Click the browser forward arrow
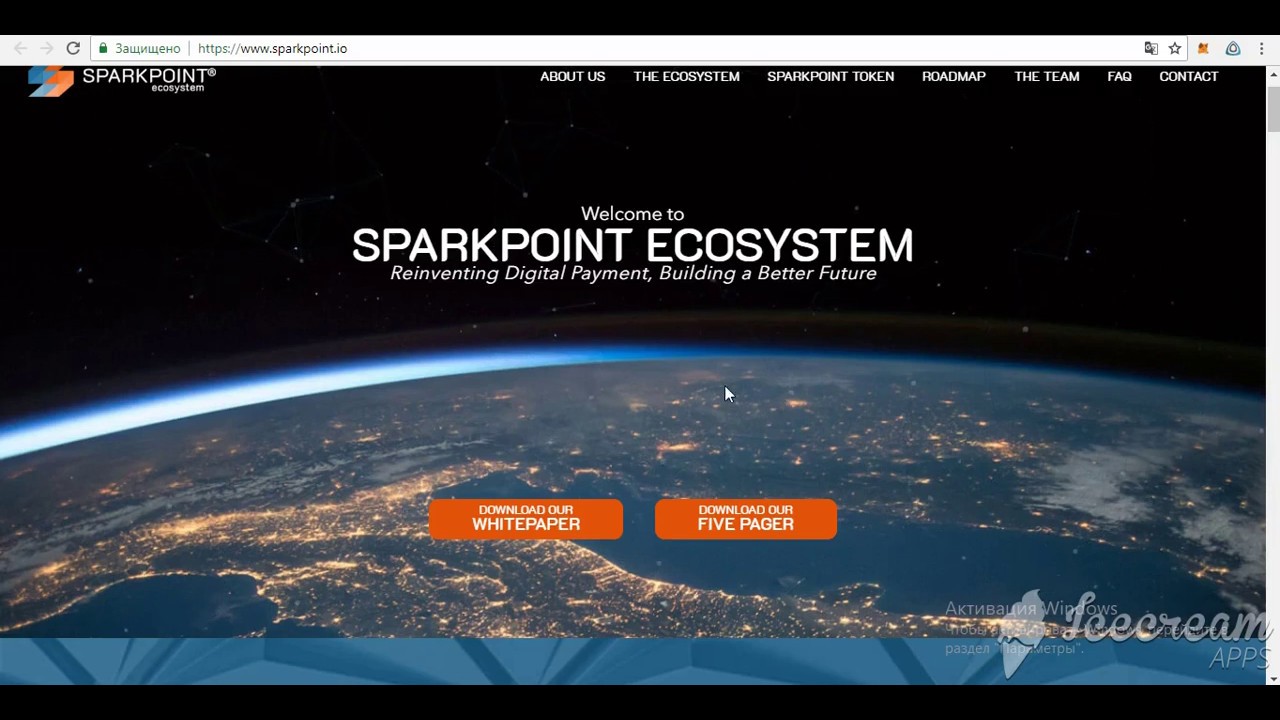The height and width of the screenshot is (720, 1280). tap(46, 48)
